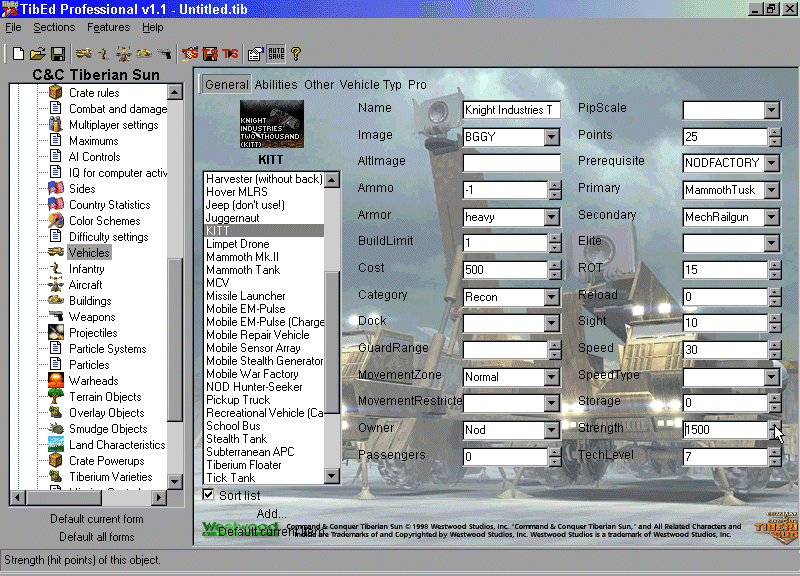Open the properties sheet toolbar icon
This screenshot has height=576, width=800.
click(255, 54)
